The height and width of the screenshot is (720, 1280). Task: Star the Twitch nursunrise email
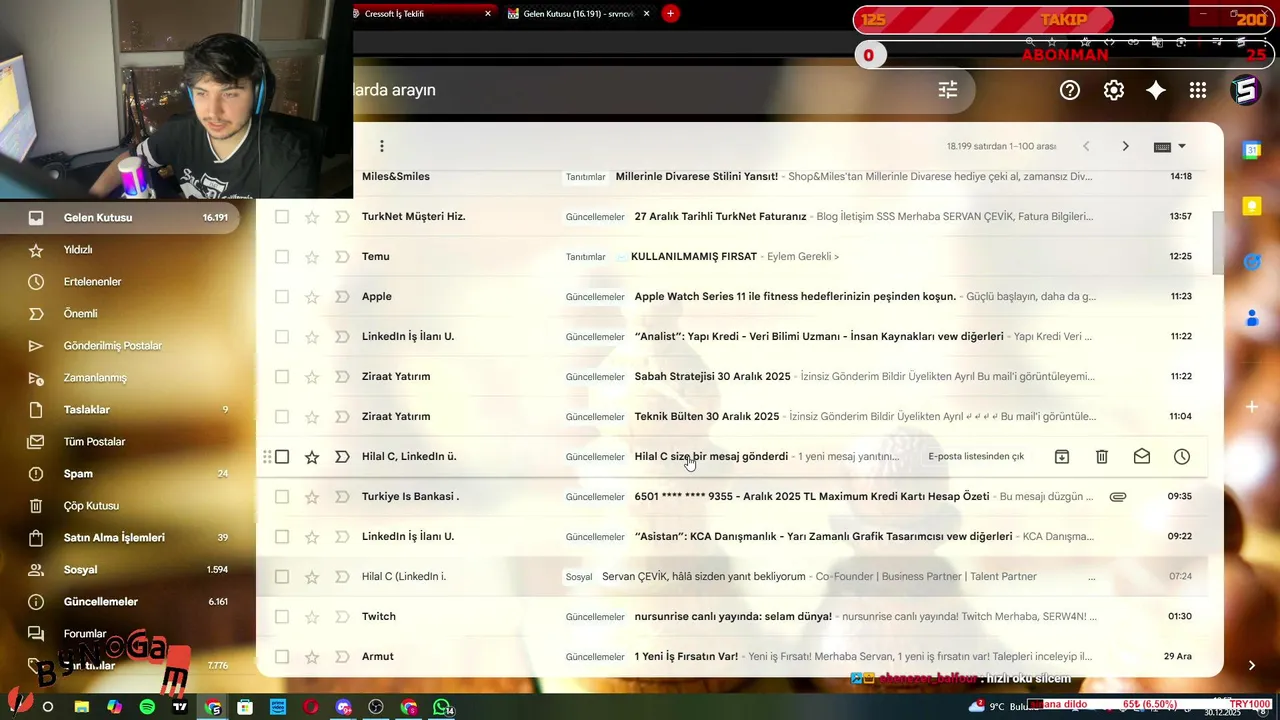pos(312,617)
